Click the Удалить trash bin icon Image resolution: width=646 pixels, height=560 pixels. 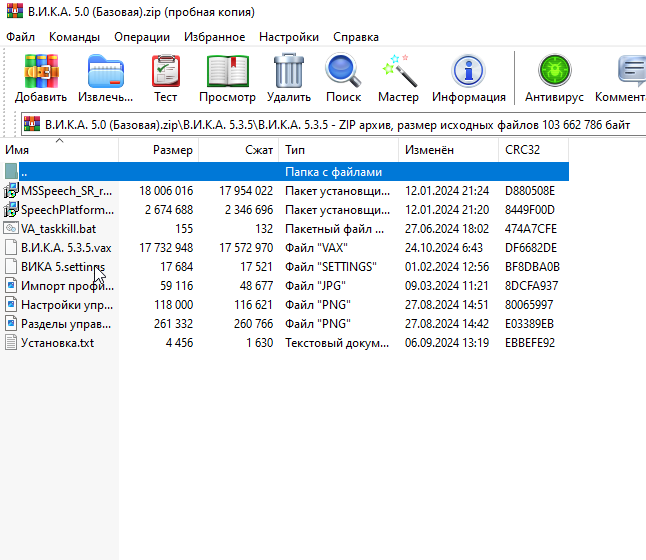click(289, 71)
